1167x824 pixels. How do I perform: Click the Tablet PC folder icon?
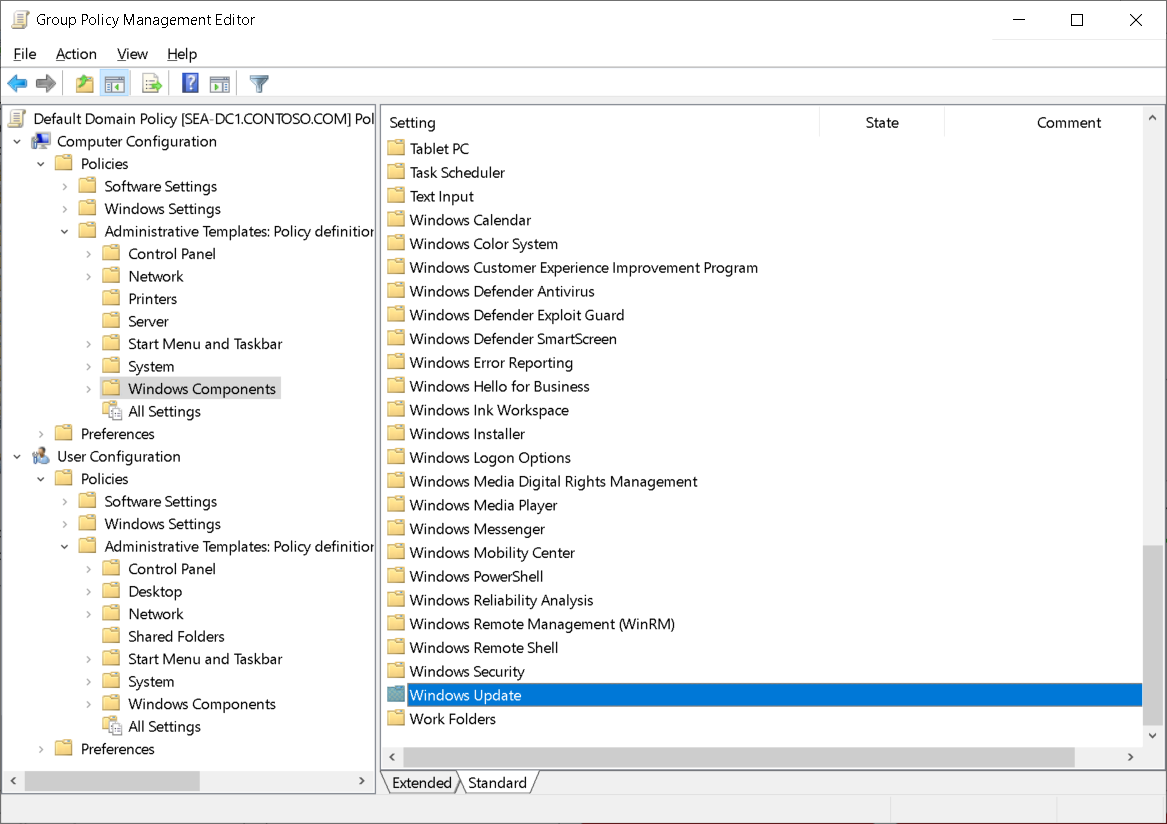click(396, 148)
